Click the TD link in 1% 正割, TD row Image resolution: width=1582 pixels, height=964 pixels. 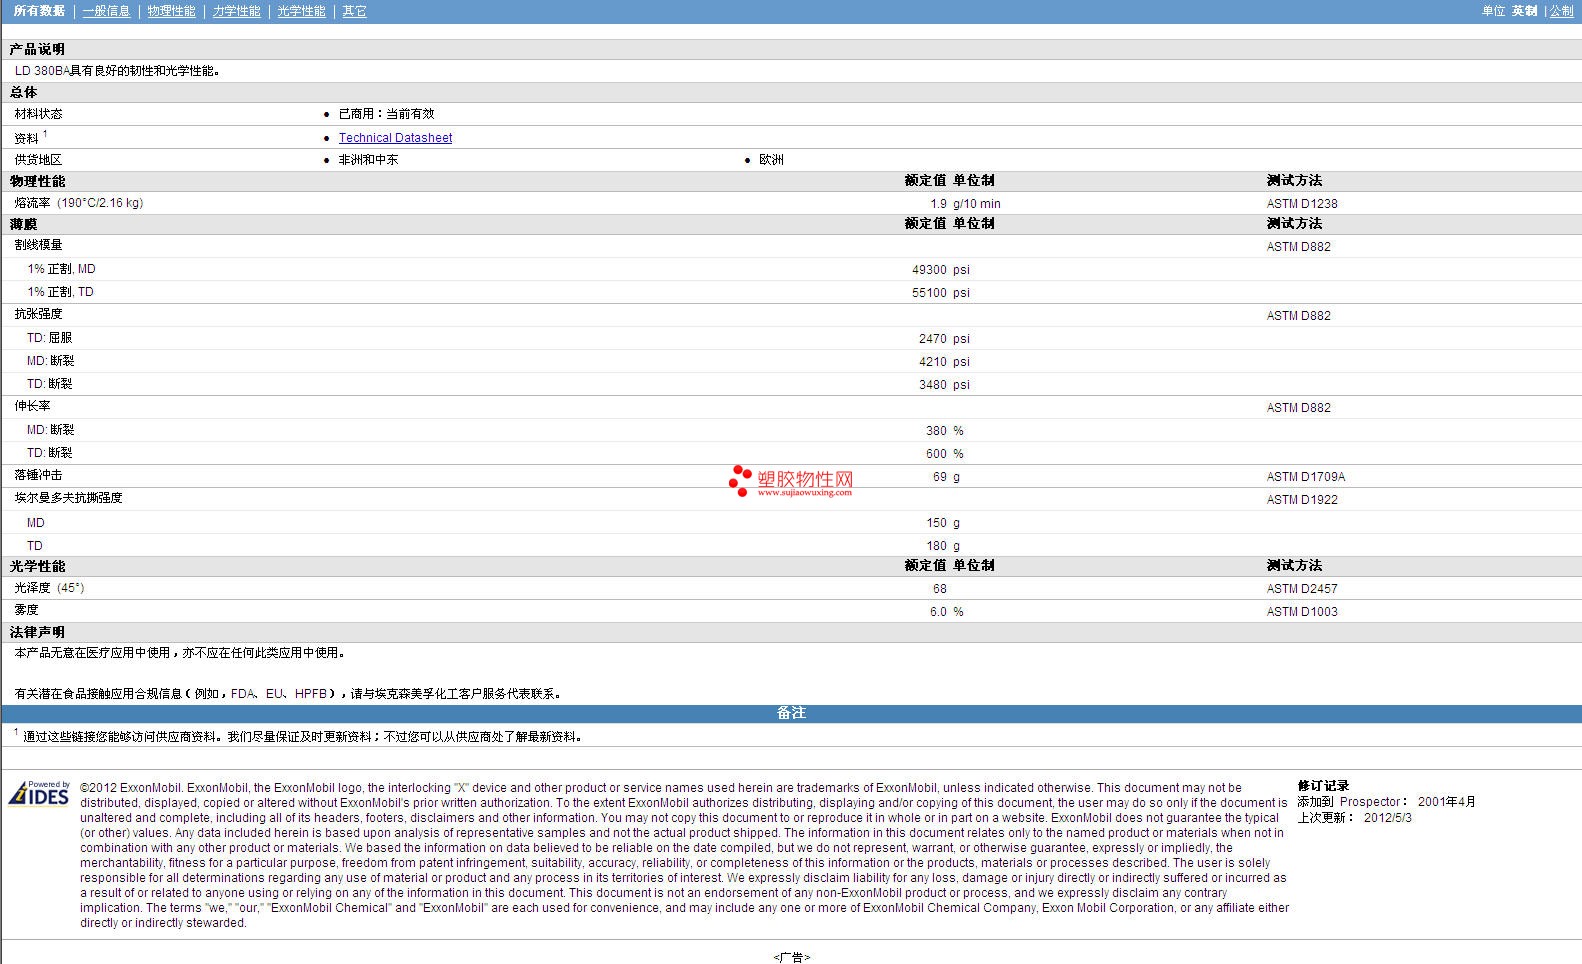pos(85,292)
